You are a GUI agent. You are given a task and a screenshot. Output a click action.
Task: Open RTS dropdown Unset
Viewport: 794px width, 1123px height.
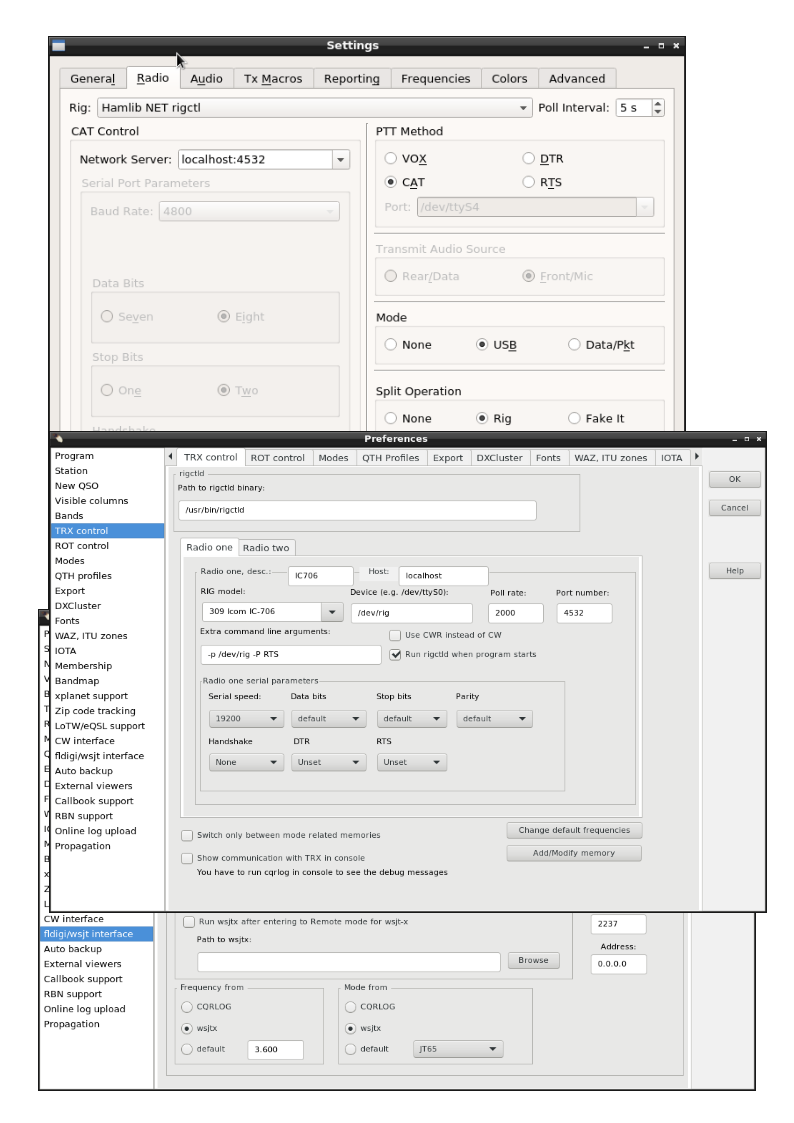pyautogui.click(x=412, y=762)
